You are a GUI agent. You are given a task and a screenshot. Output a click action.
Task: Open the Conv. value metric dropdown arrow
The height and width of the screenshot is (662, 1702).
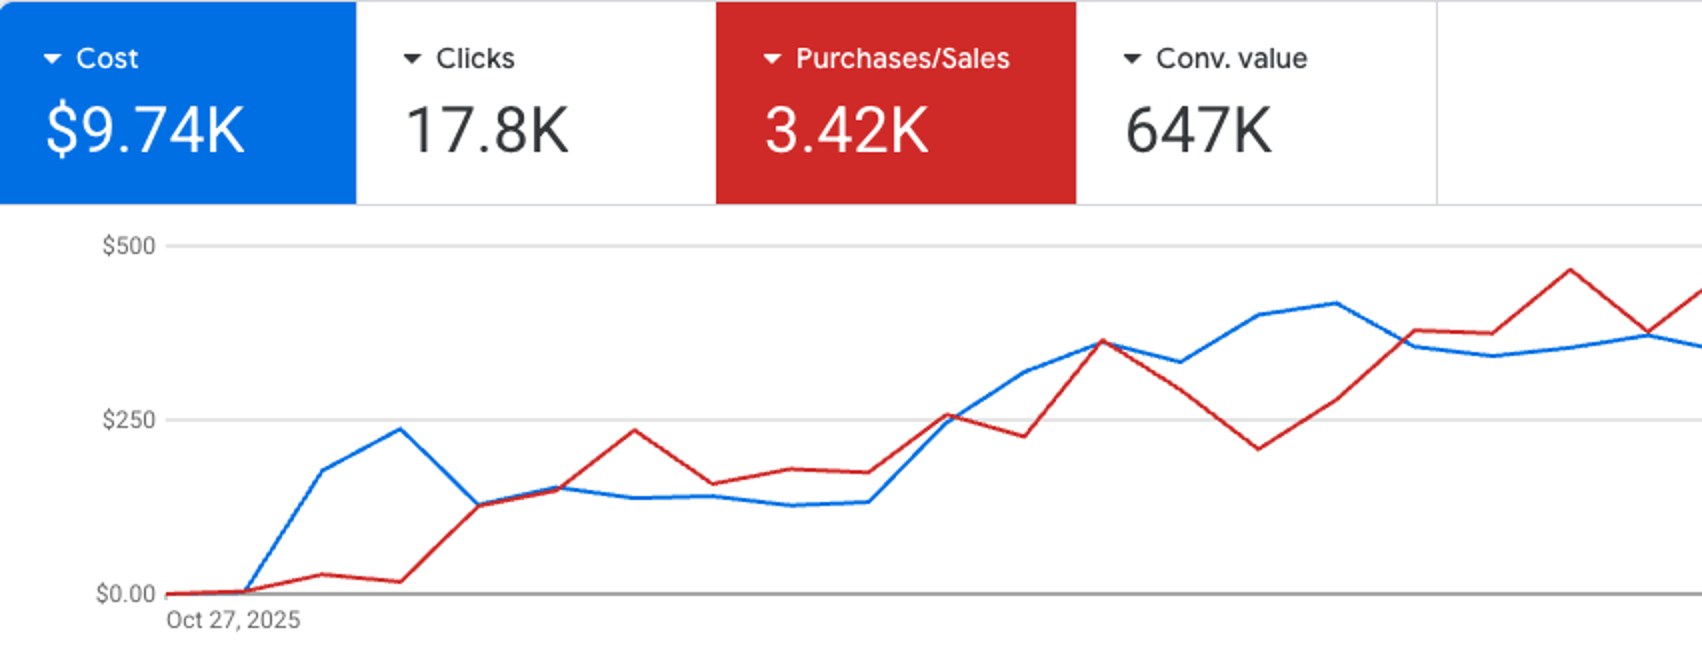pyautogui.click(x=1132, y=59)
